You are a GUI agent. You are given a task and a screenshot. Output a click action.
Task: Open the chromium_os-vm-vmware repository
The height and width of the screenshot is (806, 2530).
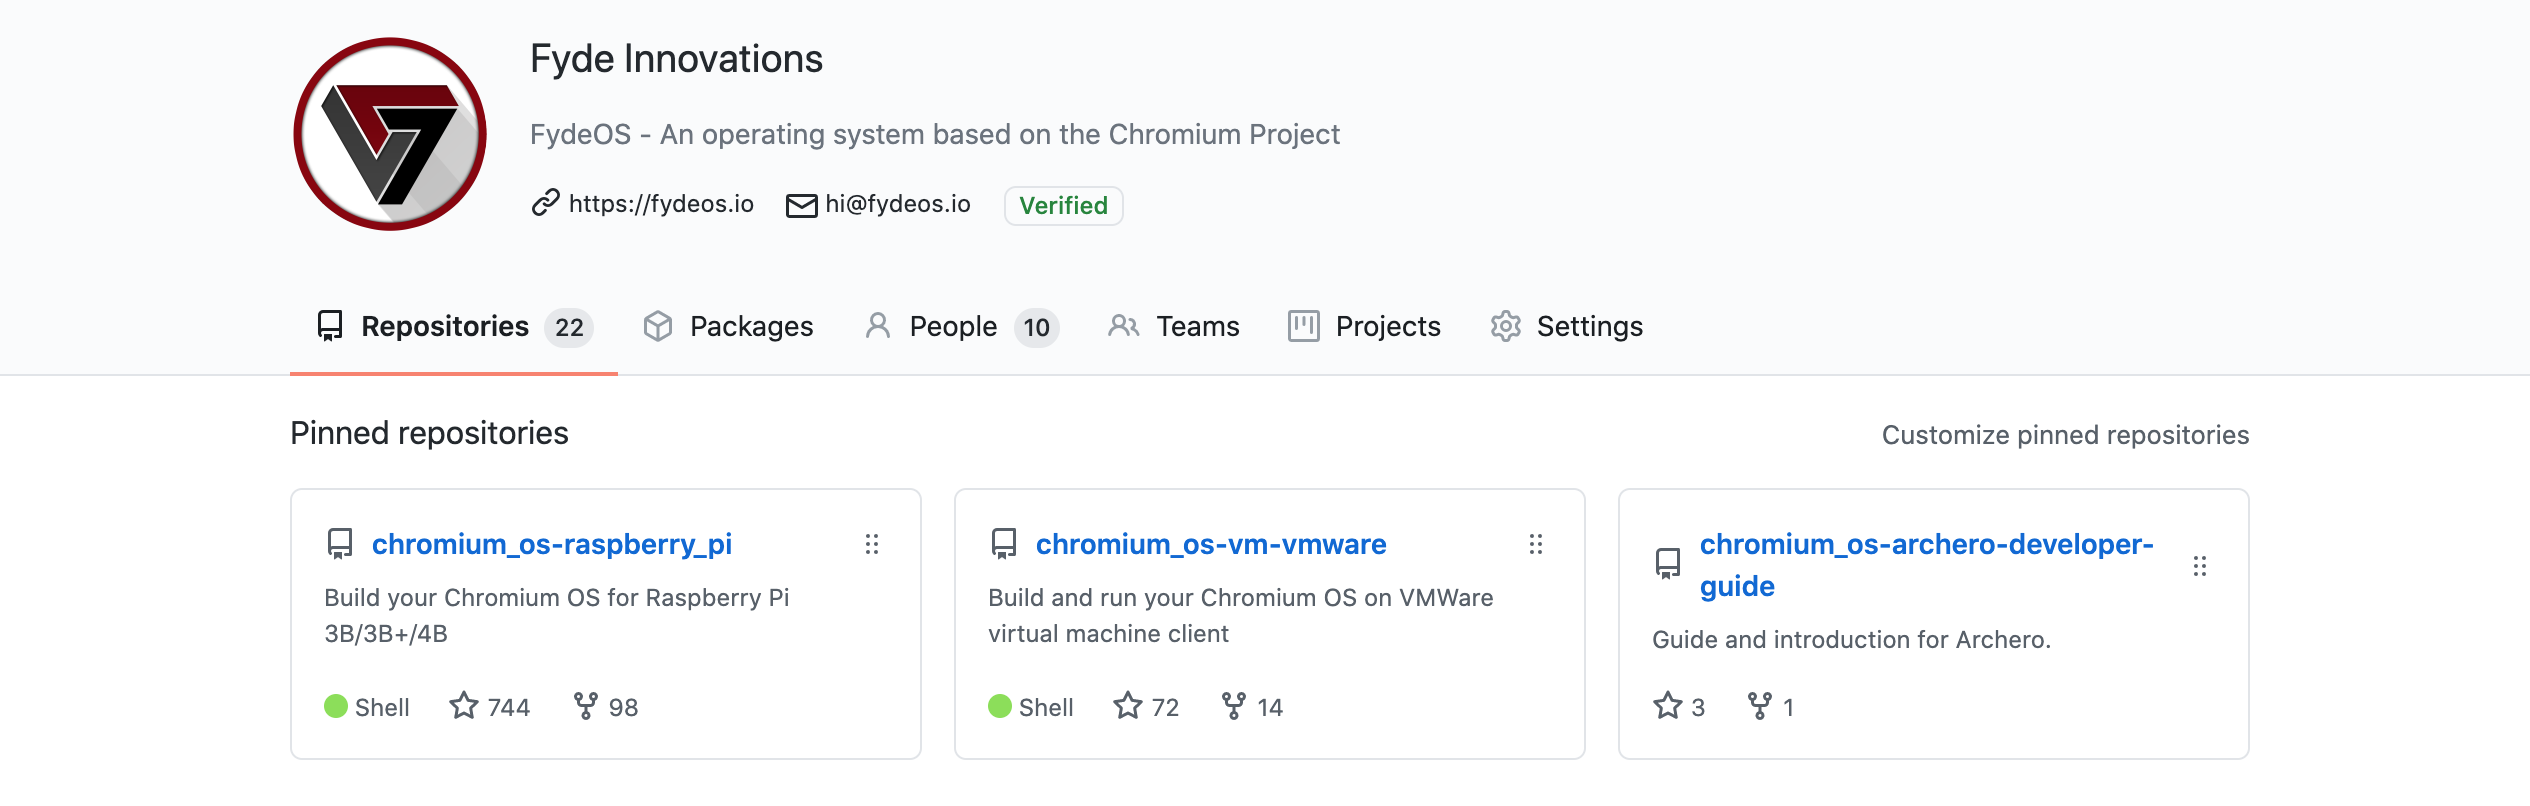[x=1210, y=544]
